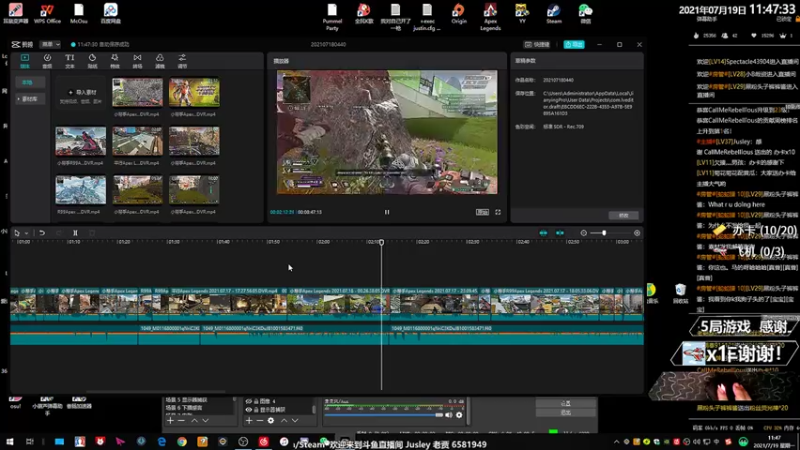Remove the scene with OBS minus button

181,420
